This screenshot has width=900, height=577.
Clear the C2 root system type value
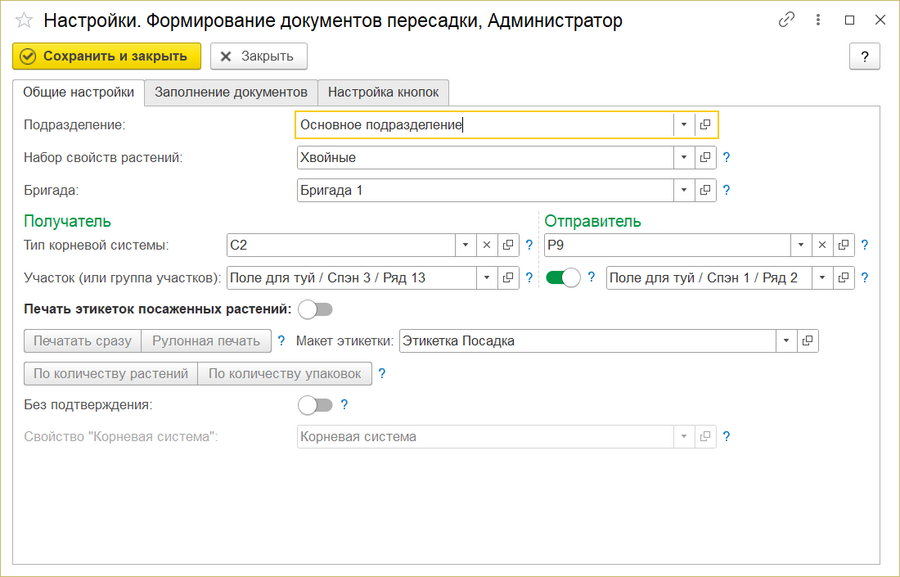pos(487,245)
